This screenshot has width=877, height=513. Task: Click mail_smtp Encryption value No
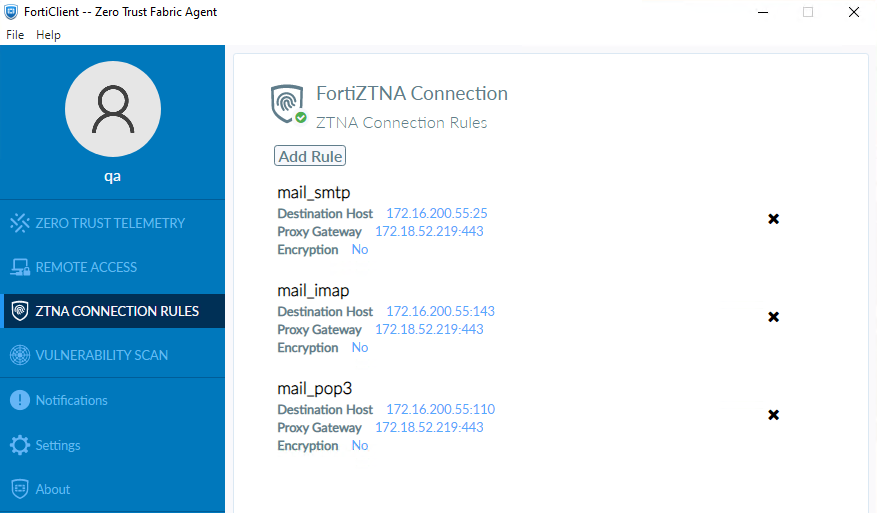click(360, 250)
